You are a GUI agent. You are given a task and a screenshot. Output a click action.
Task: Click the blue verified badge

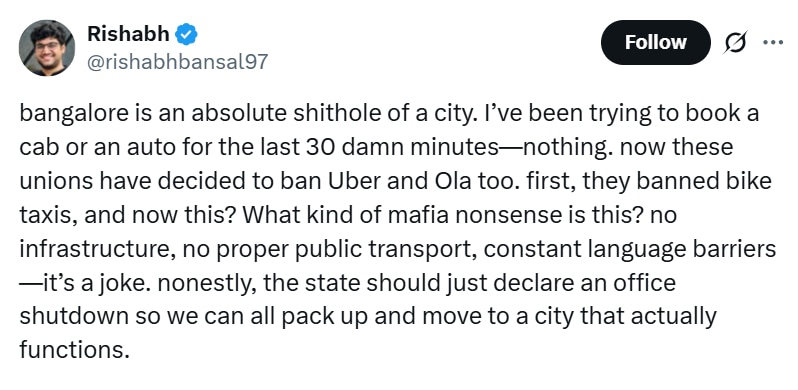[x=186, y=35]
